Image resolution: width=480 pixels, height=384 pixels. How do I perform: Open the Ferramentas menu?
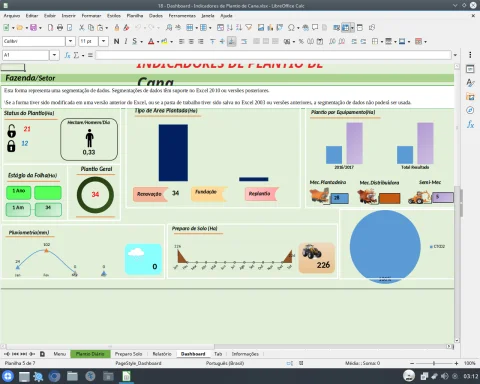(182, 16)
